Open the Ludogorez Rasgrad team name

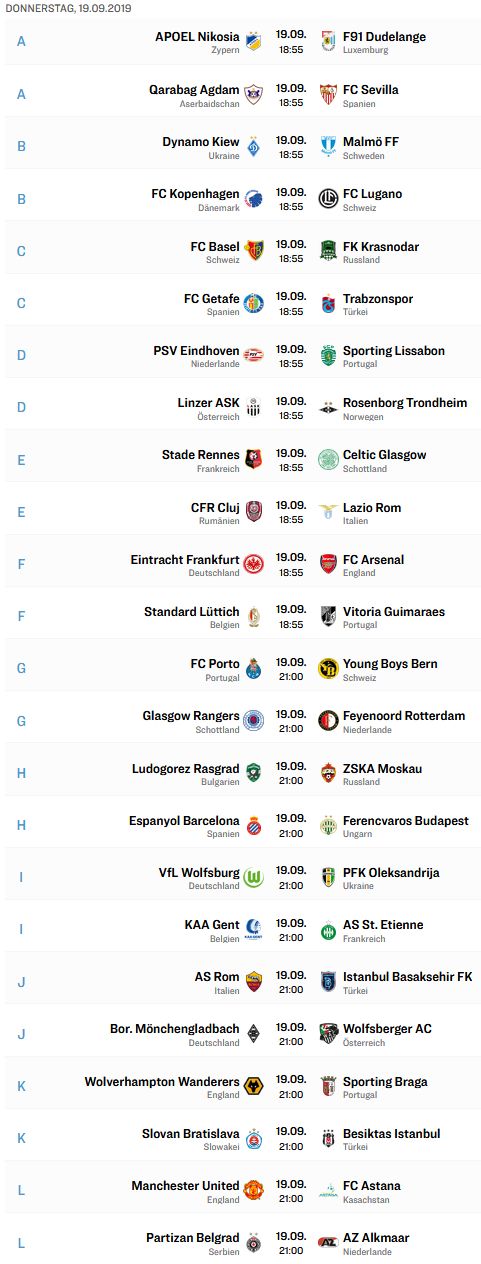[x=186, y=769]
